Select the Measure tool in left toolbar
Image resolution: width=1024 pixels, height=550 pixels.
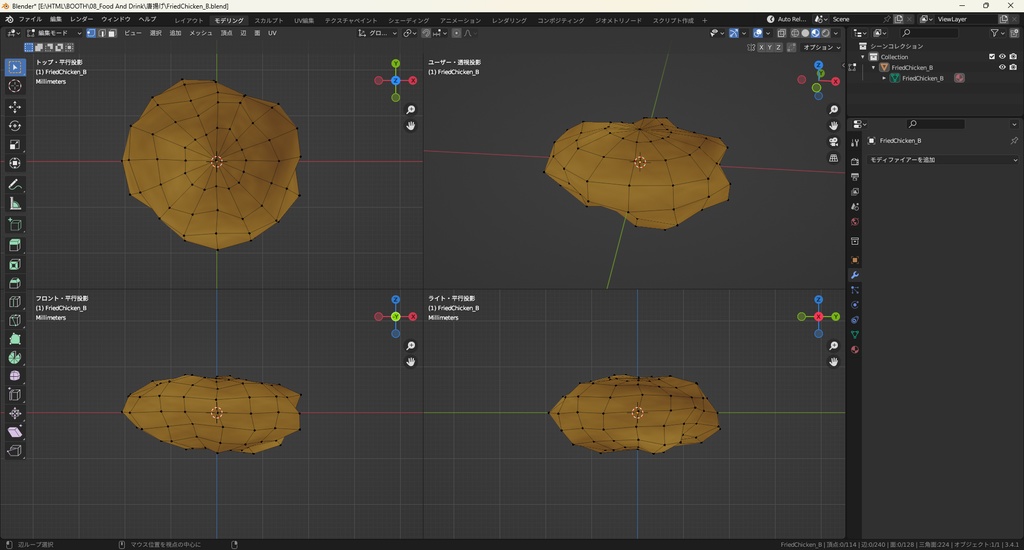click(x=15, y=203)
